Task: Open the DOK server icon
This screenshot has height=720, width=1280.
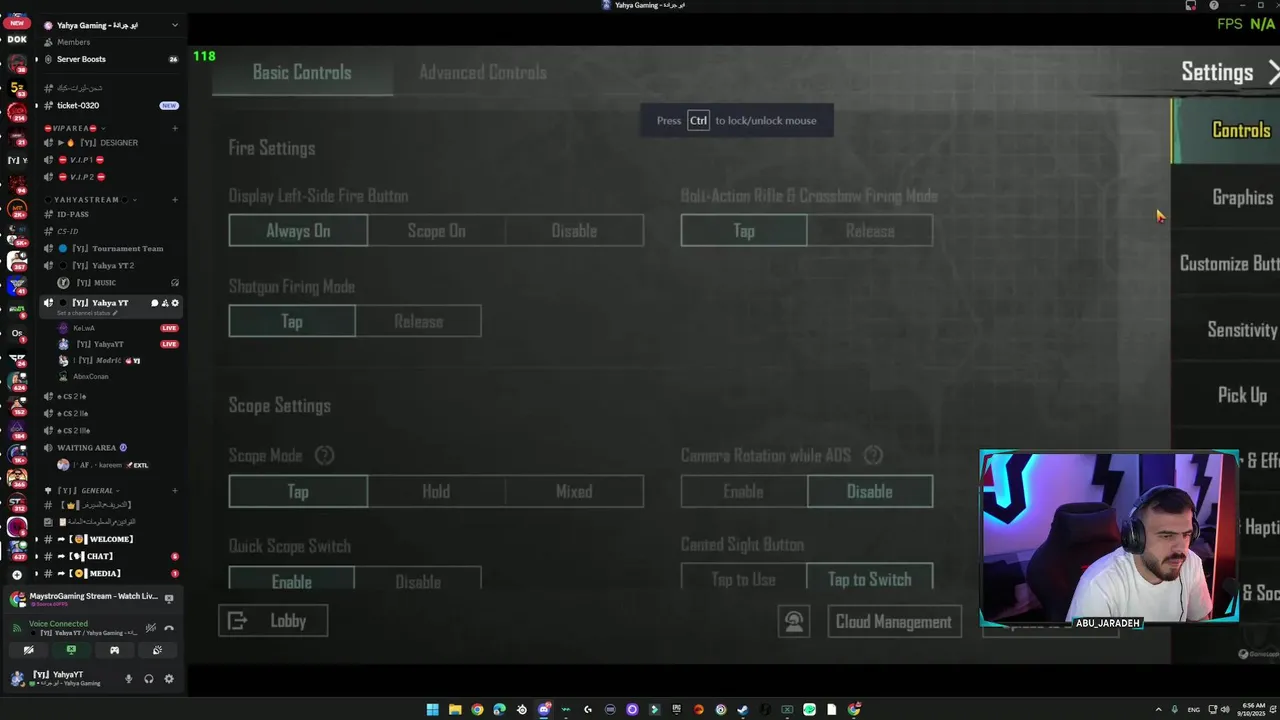Action: tap(16, 39)
